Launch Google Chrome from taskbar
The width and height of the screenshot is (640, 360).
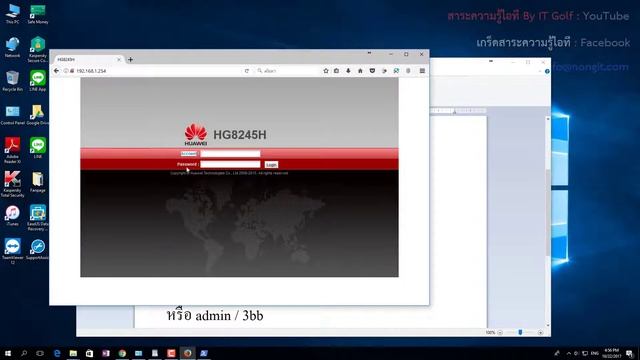pyautogui.click(x=122, y=353)
